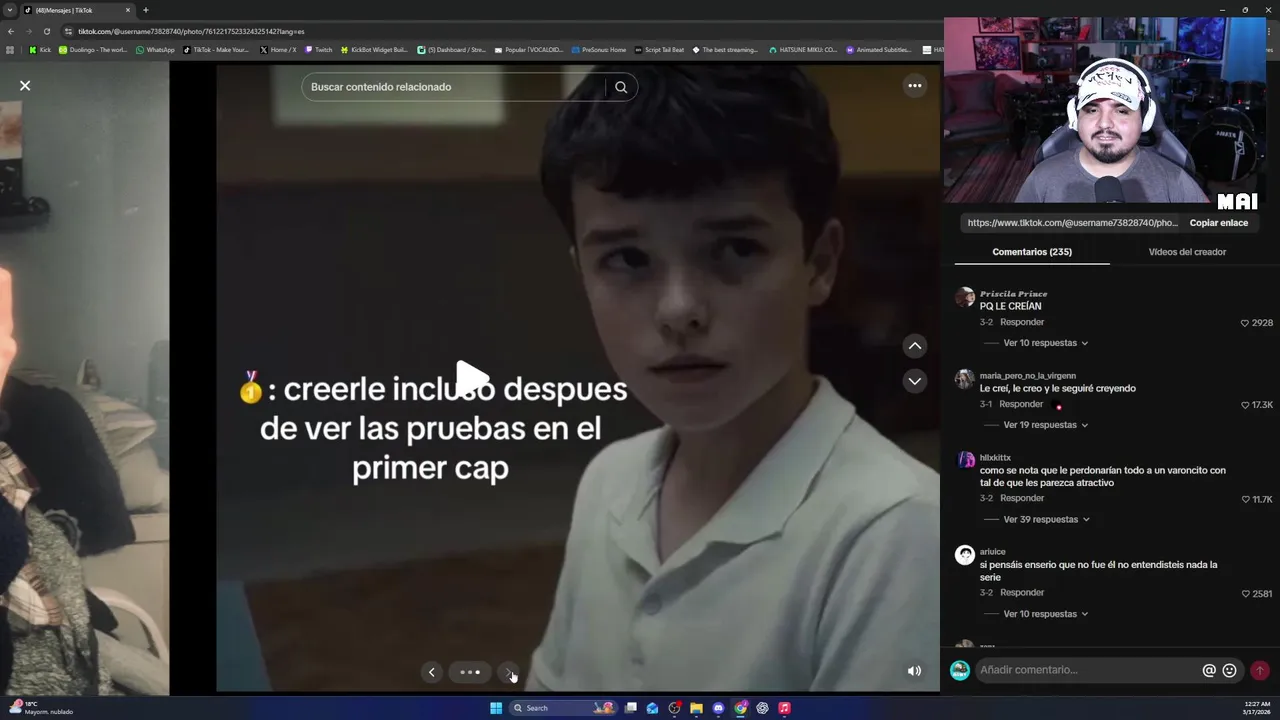Click the Buscar contenido relacionado search field
The width and height of the screenshot is (1280, 720).
coord(455,87)
